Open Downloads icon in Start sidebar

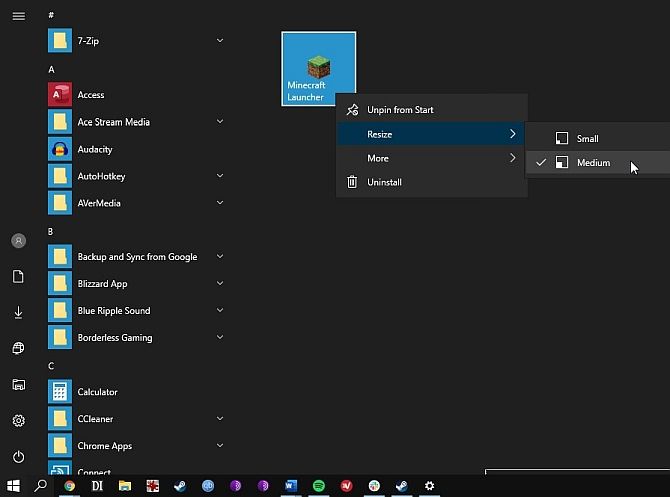[x=18, y=313]
